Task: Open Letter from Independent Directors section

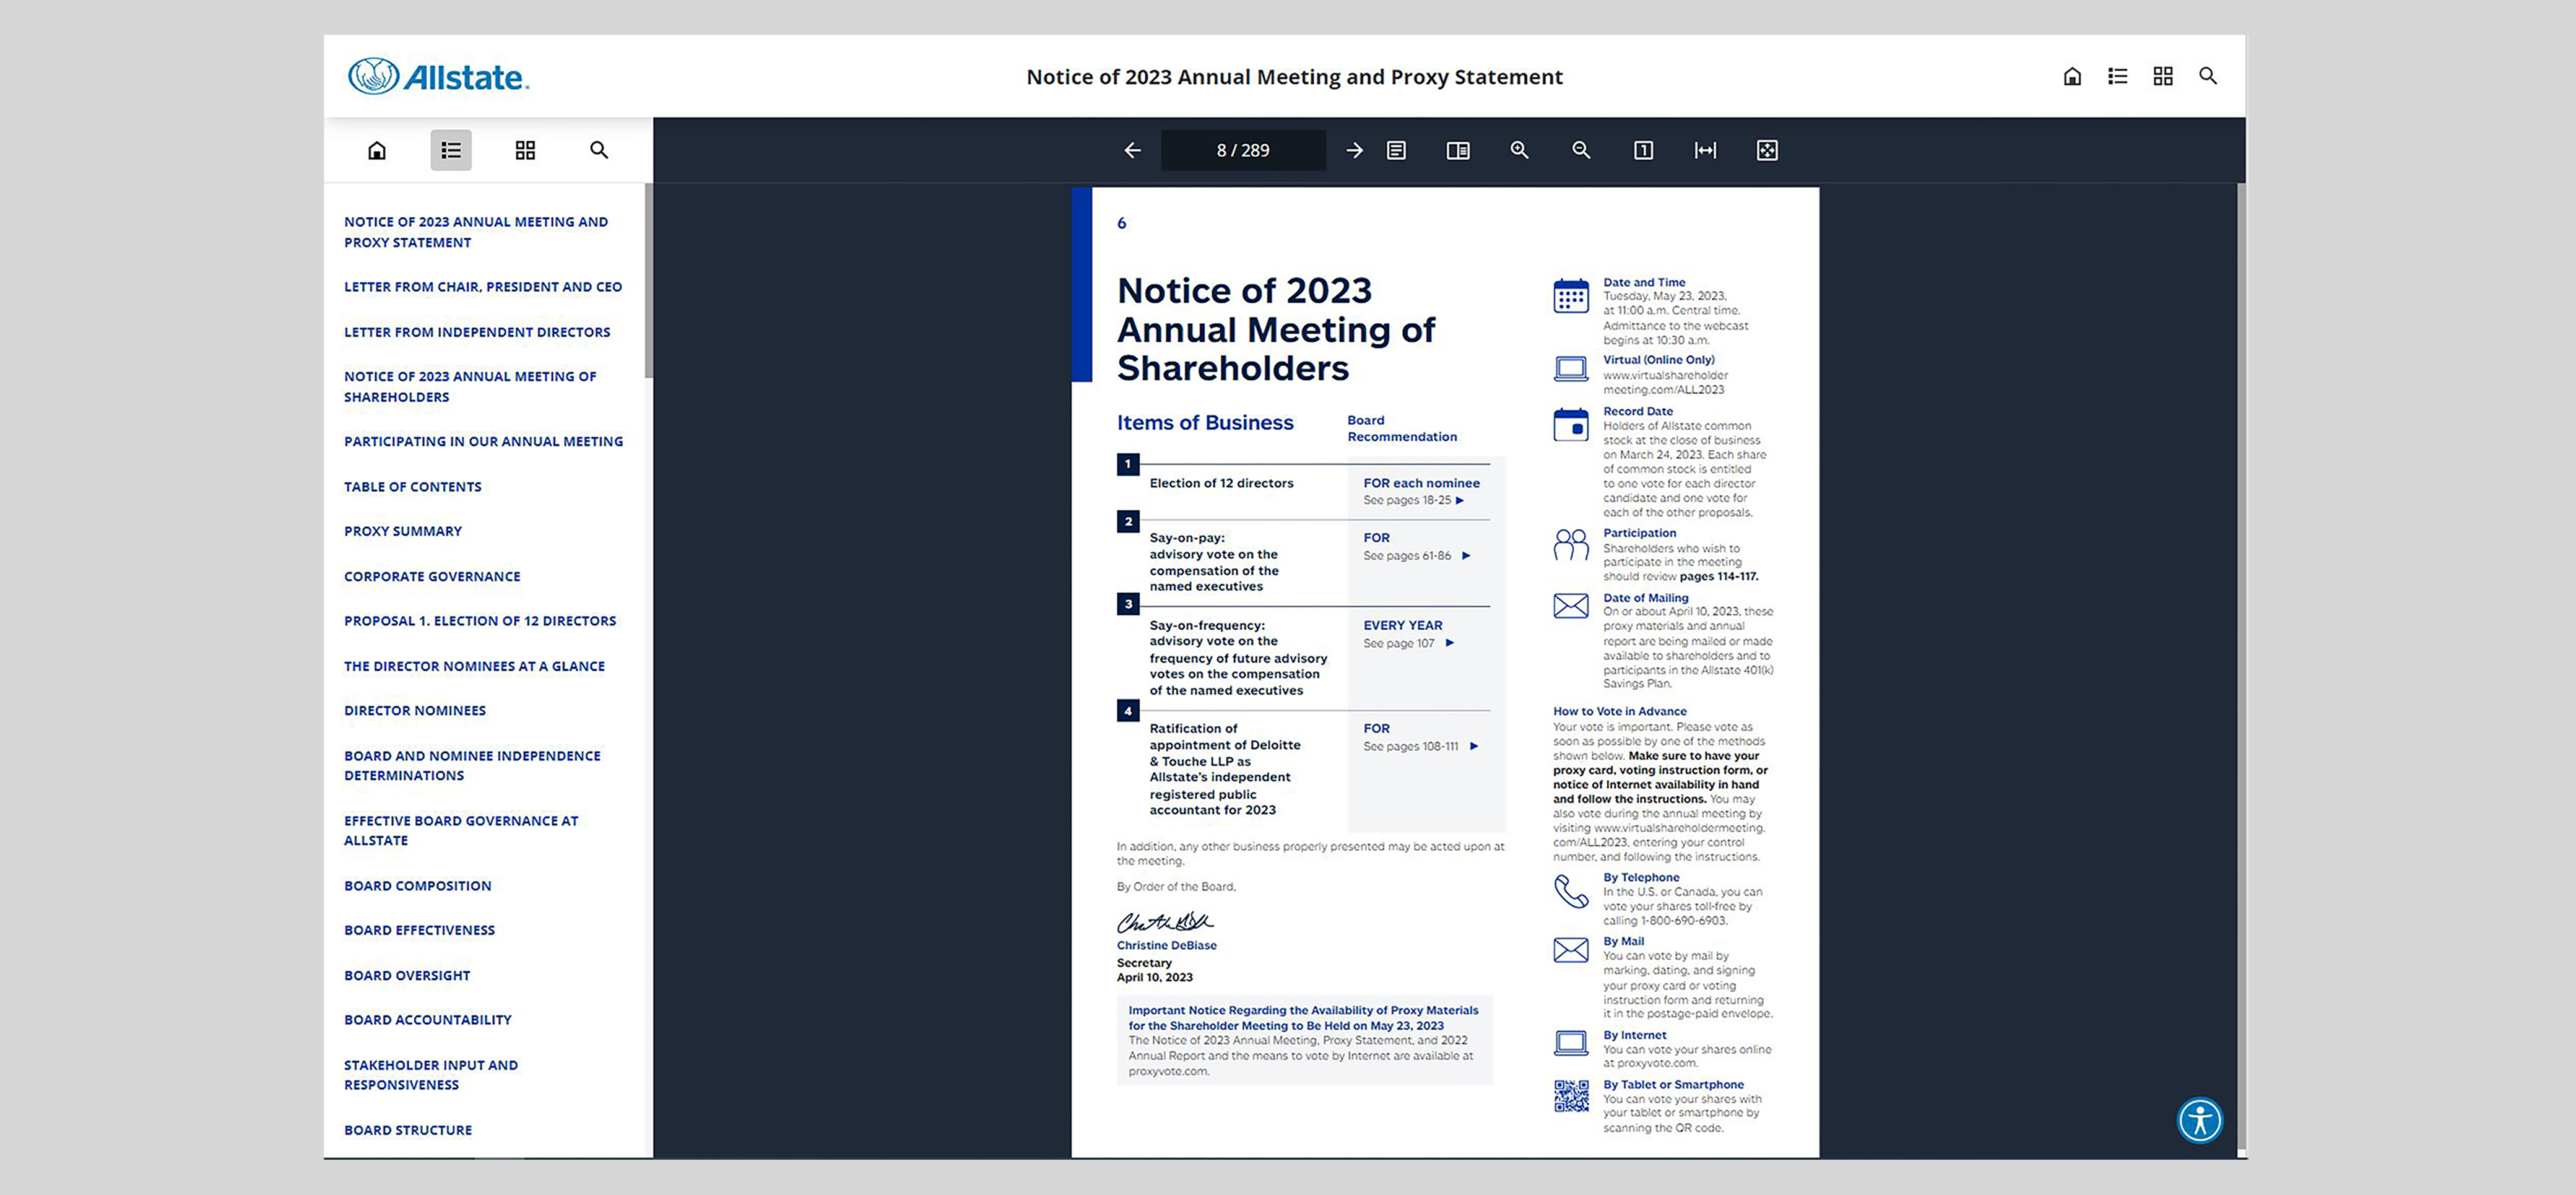Action: pos(477,332)
